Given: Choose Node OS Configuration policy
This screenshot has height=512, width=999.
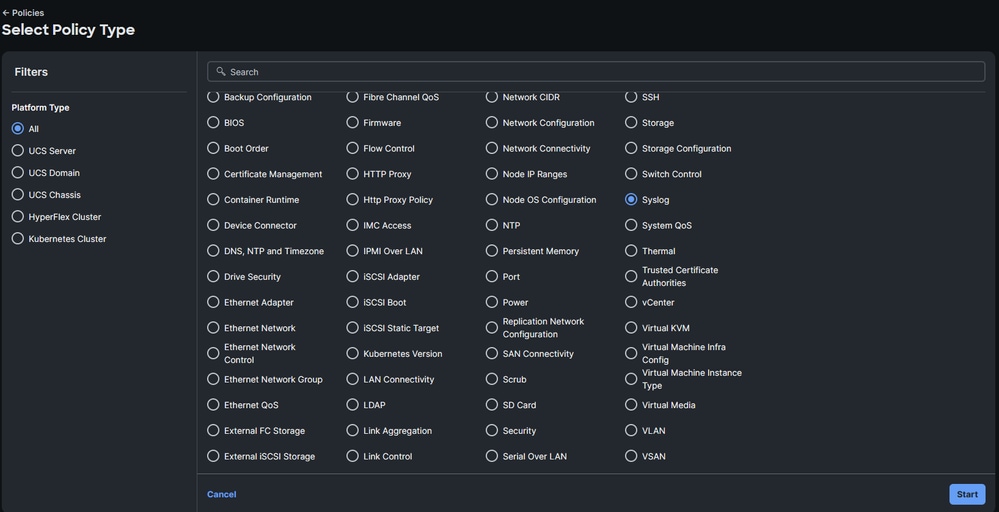Looking at the screenshot, I should click(x=492, y=199).
